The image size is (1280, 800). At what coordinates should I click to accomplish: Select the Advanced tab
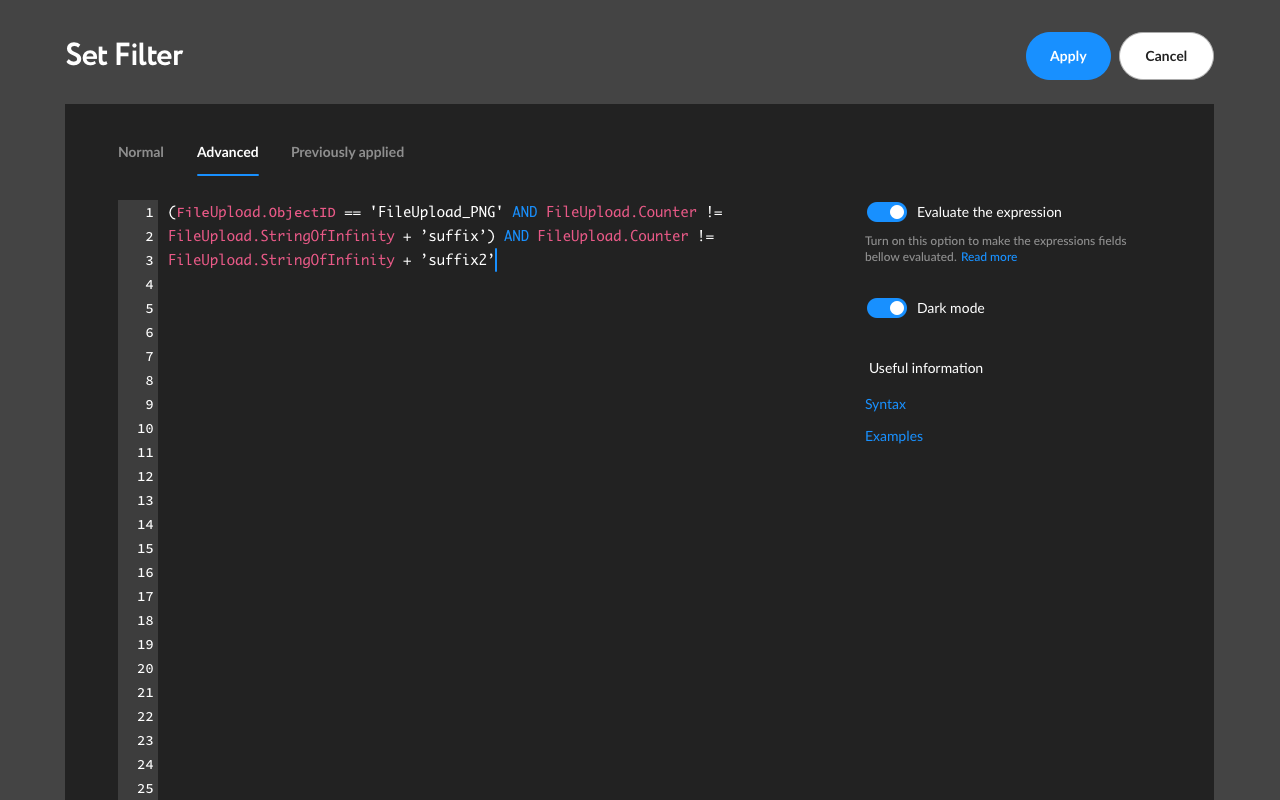[228, 152]
